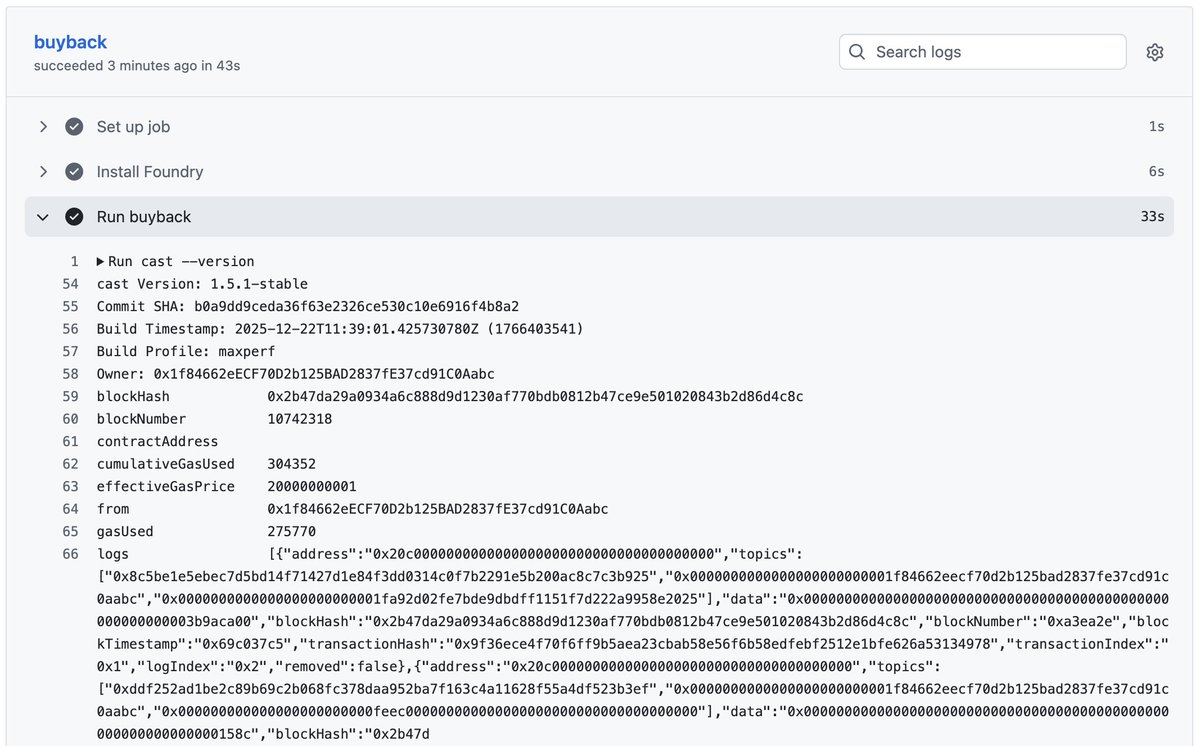1200x746 pixels.
Task: Click the magnifier icon in Search logs
Action: pos(857,52)
